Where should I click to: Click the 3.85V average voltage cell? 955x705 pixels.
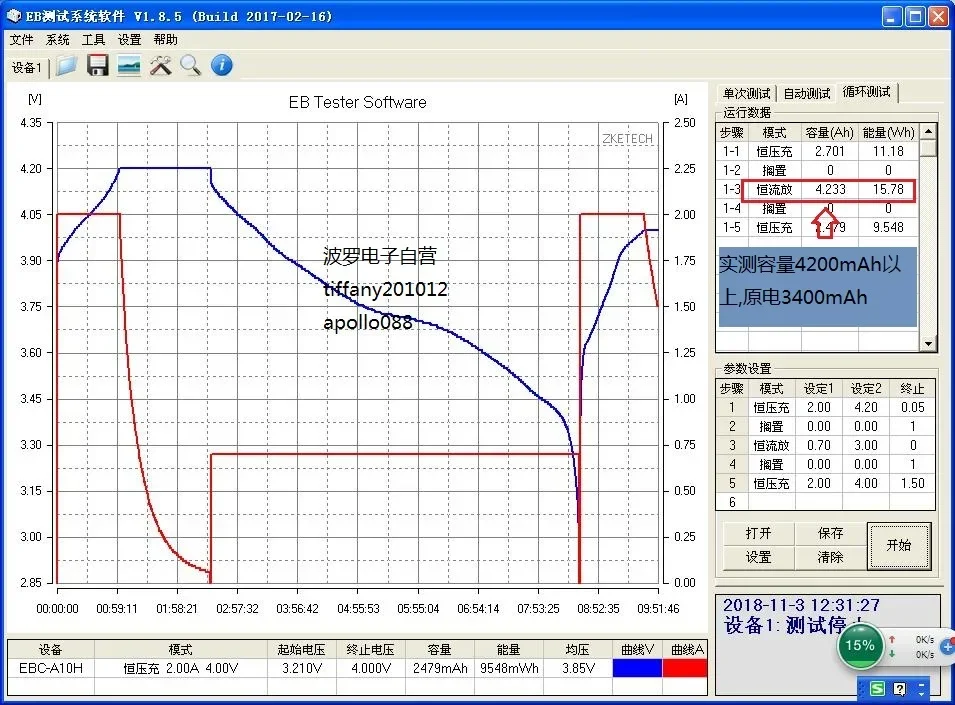[x=577, y=668]
